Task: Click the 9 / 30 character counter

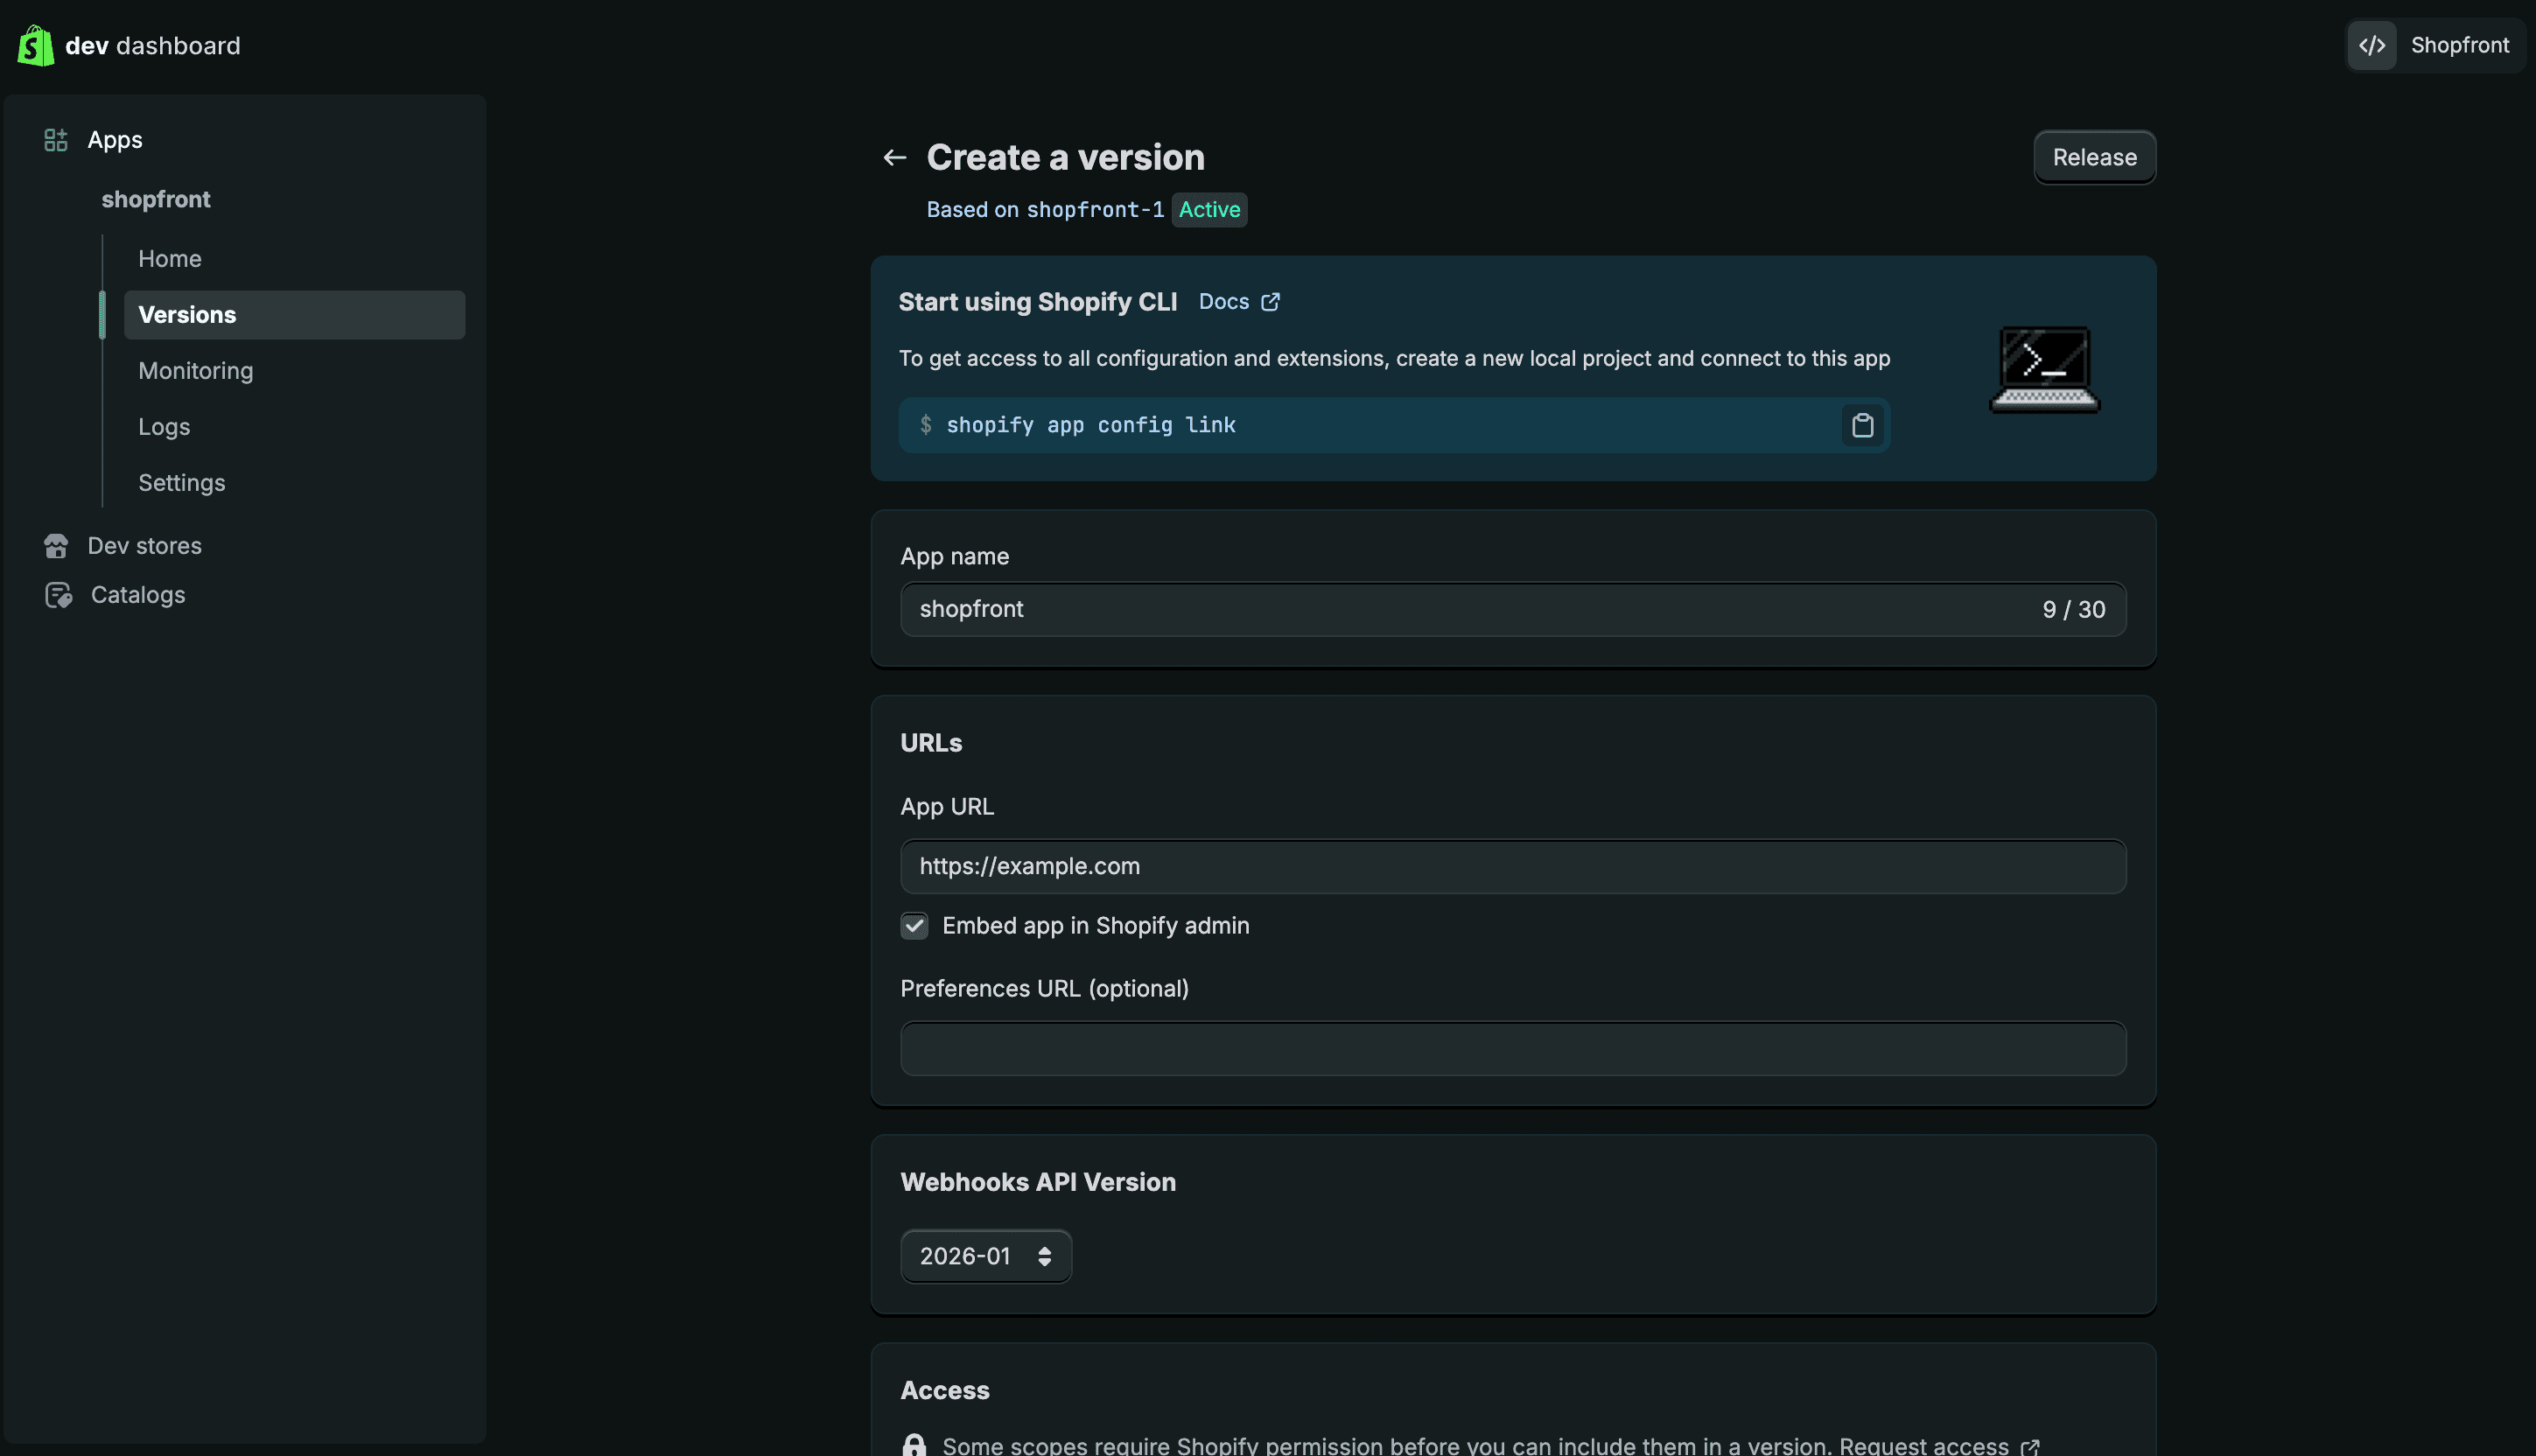Action: pos(2074,610)
